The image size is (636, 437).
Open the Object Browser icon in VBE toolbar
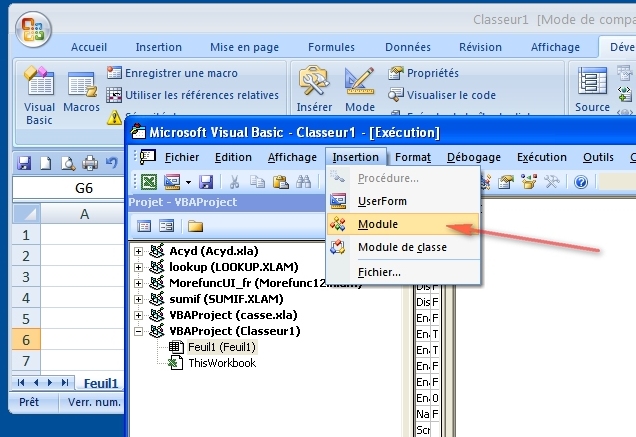pos(529,182)
